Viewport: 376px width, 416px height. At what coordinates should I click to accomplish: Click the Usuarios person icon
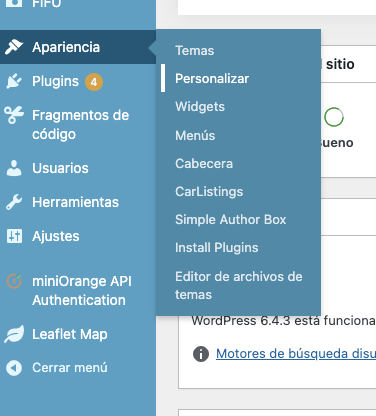click(x=14, y=168)
